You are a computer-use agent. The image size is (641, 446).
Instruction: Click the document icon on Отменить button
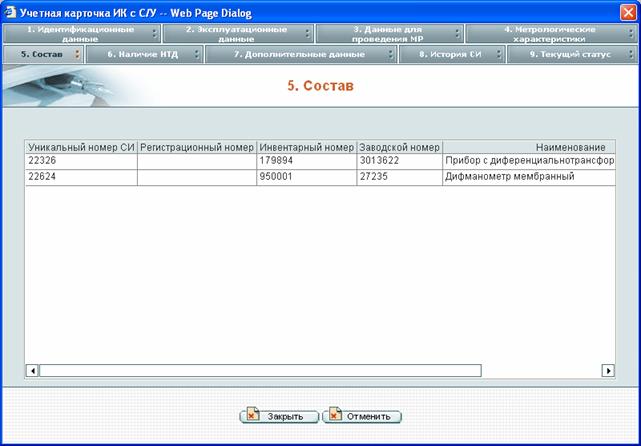[336, 414]
